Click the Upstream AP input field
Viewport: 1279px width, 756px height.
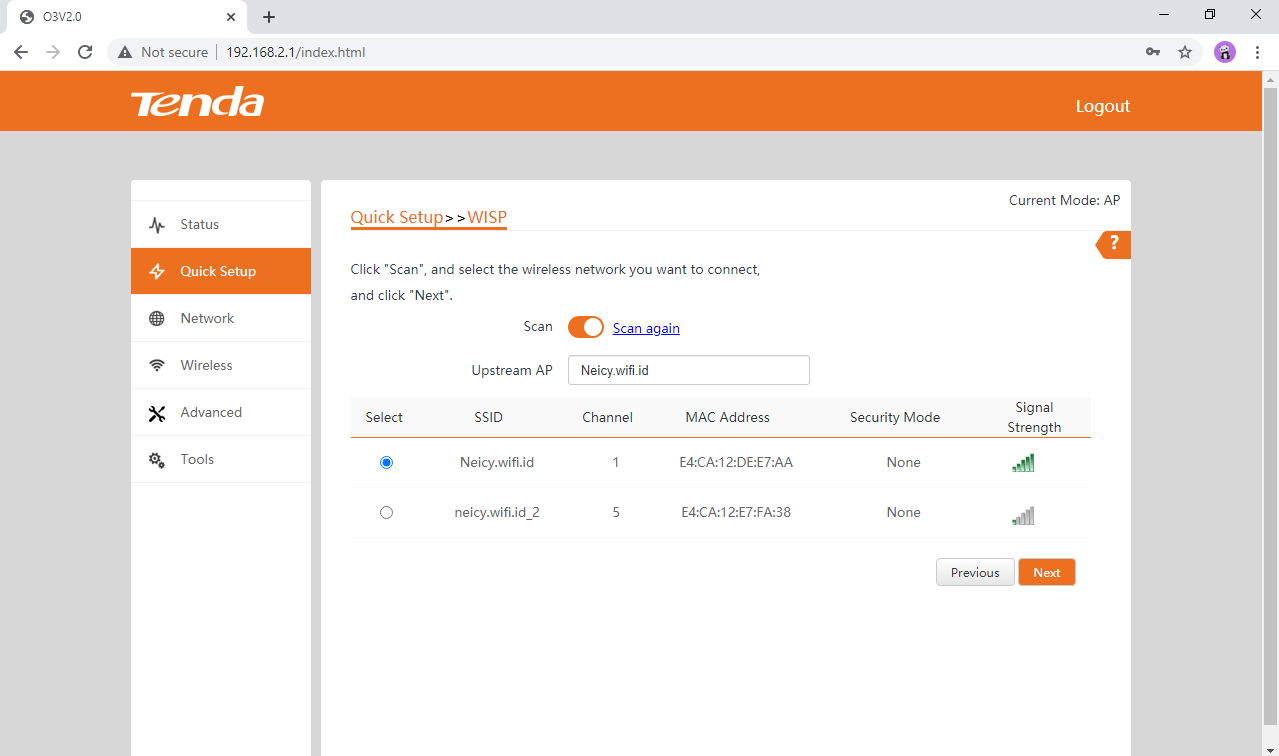[x=689, y=370]
